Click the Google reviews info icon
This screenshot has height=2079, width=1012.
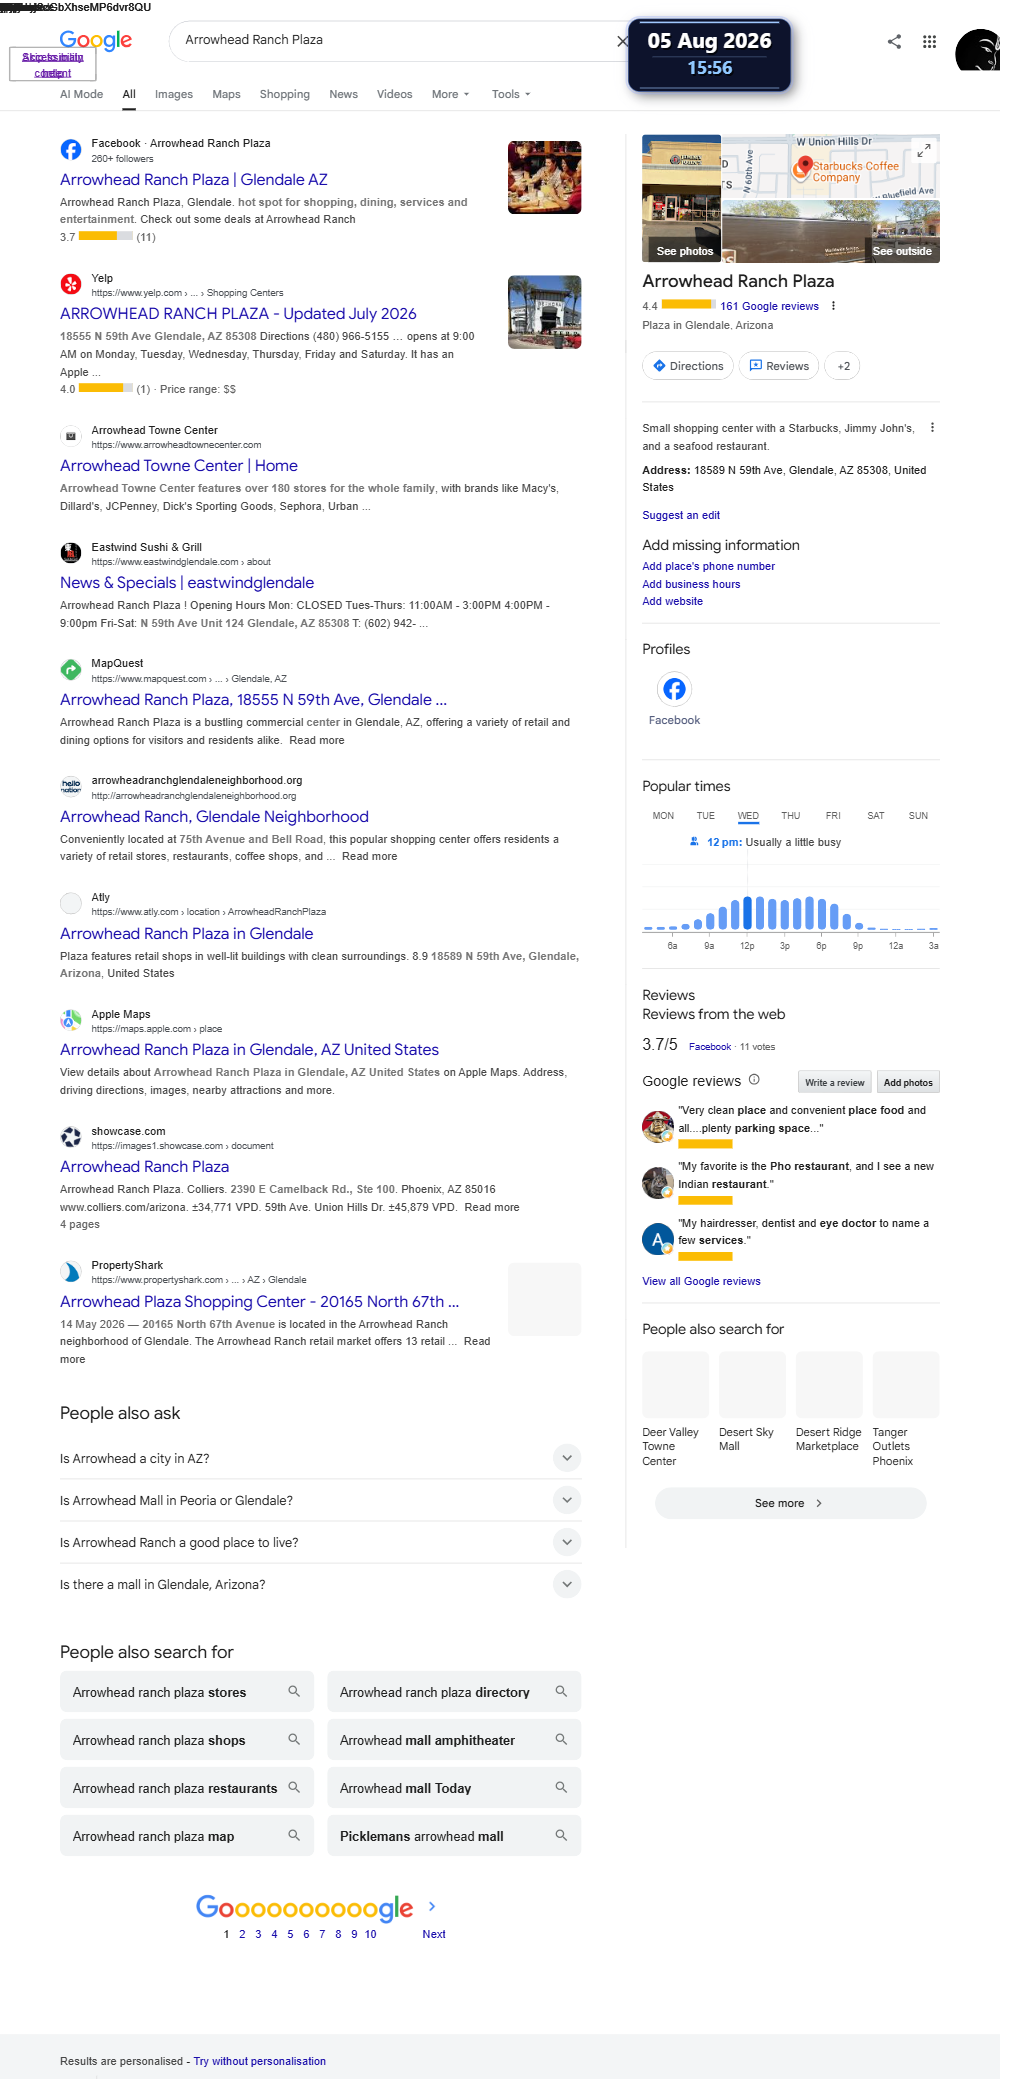tap(754, 1080)
